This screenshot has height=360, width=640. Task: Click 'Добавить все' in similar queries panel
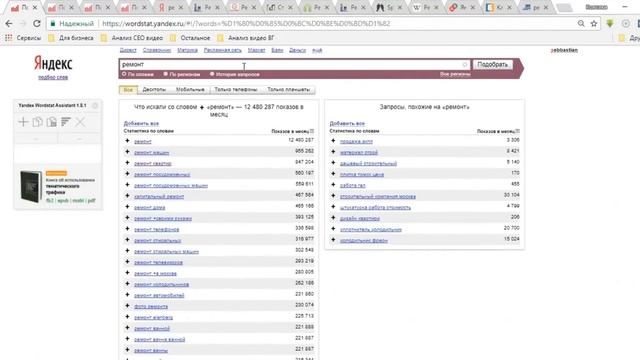click(347, 123)
